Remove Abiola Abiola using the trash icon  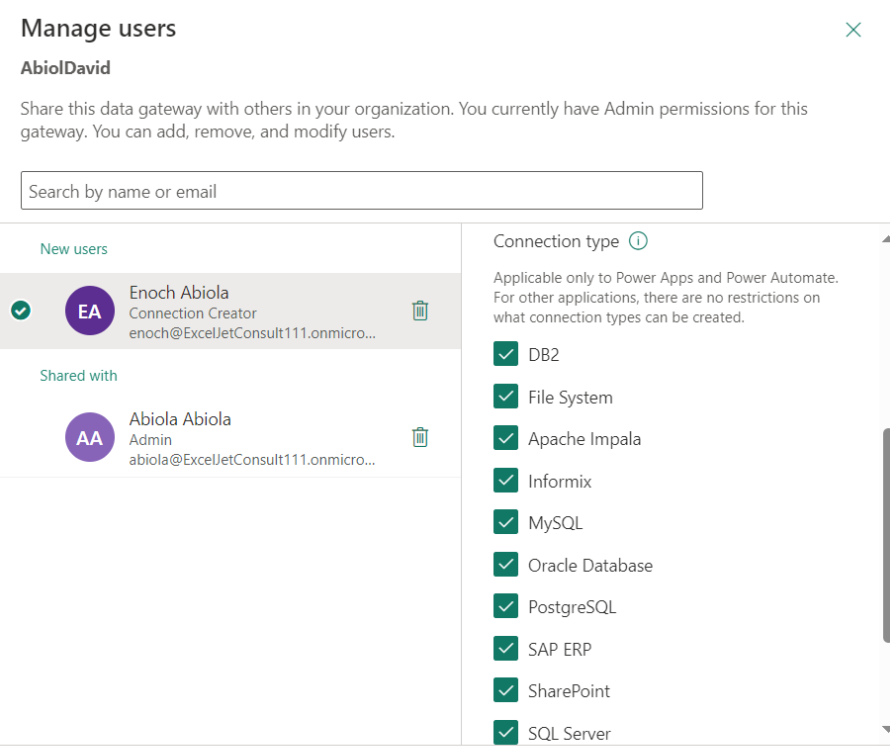click(420, 437)
